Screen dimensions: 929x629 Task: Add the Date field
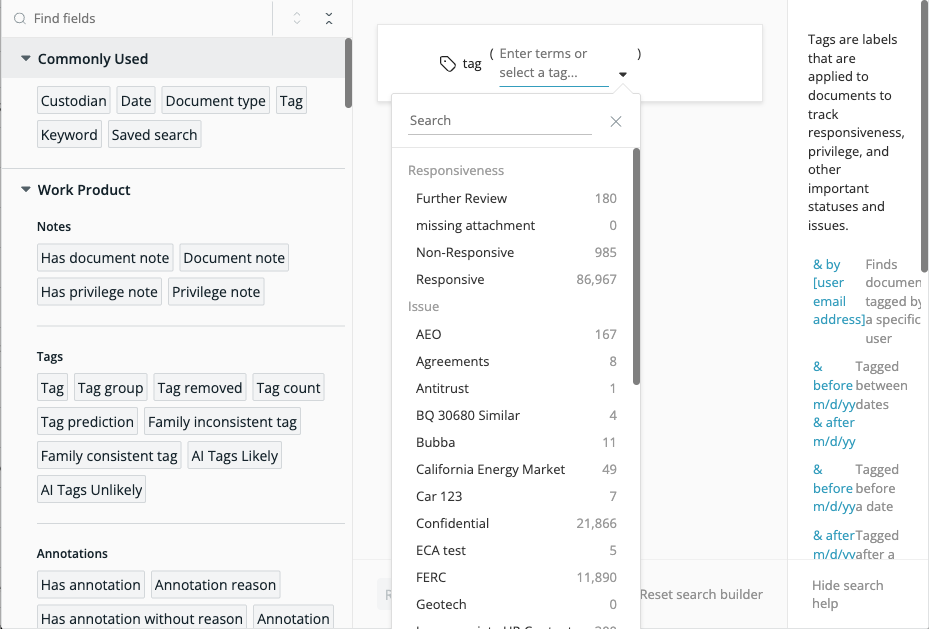[136, 101]
